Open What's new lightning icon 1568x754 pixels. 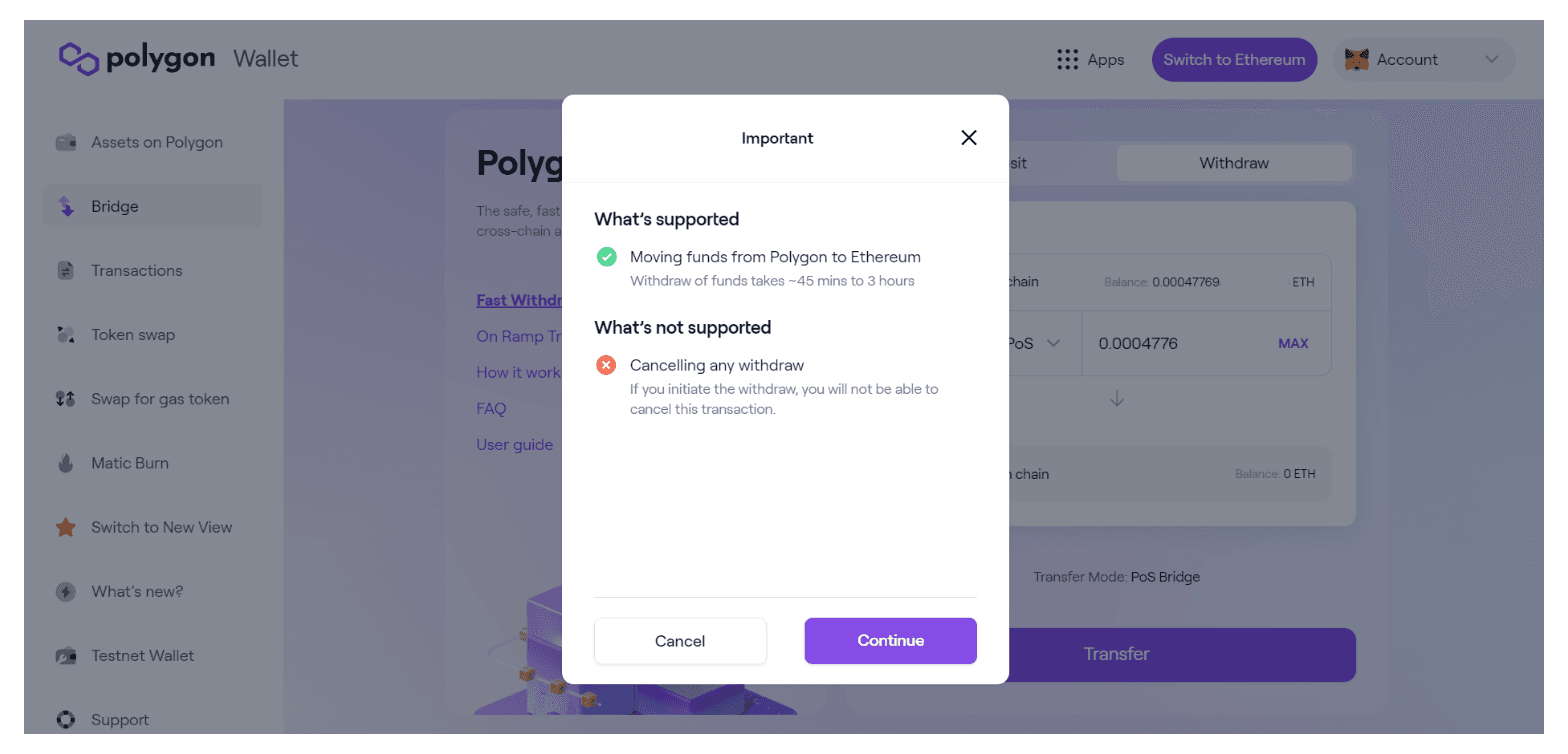(x=66, y=591)
